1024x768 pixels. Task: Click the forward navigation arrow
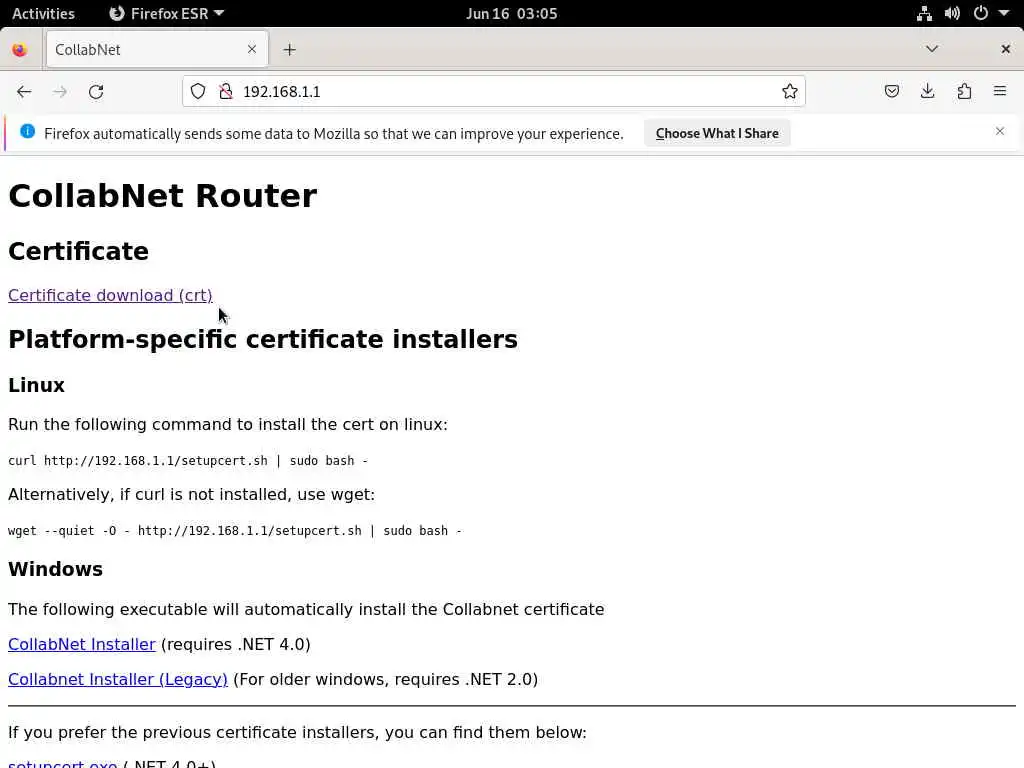tap(60, 91)
